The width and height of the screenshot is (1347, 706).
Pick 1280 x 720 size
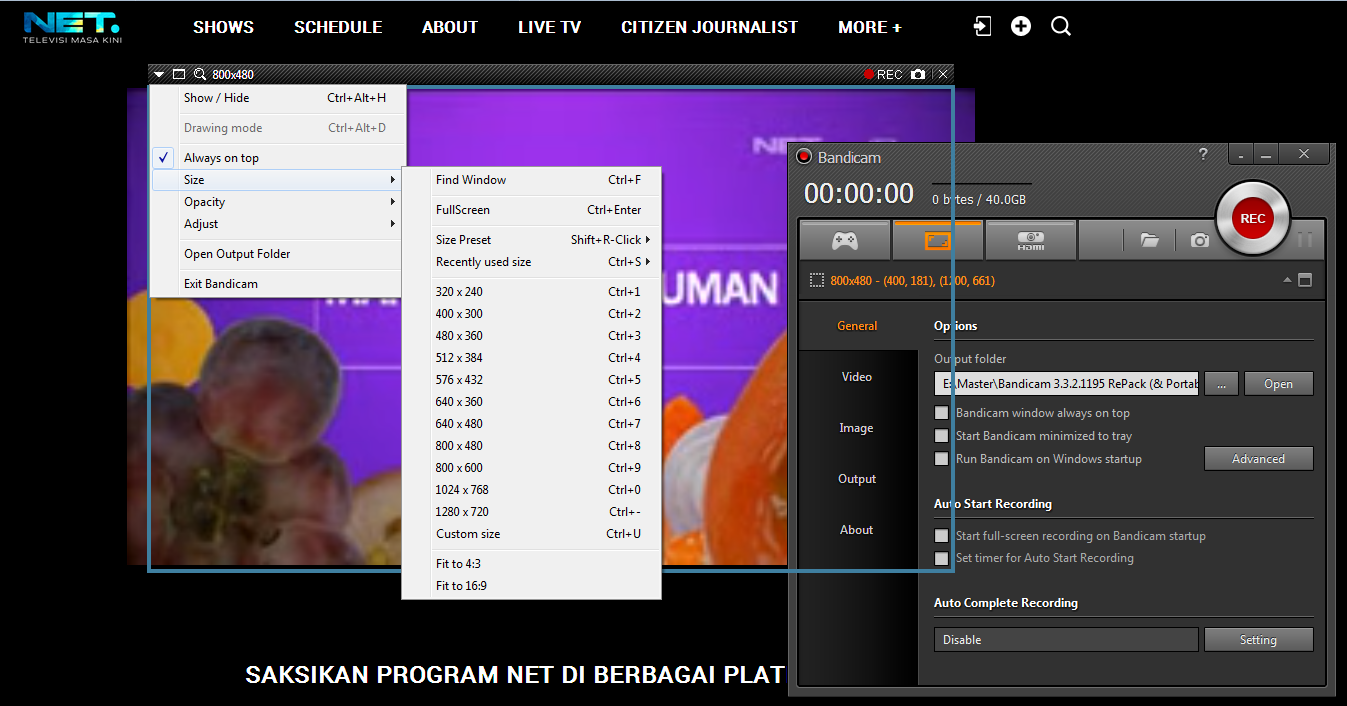click(531, 512)
